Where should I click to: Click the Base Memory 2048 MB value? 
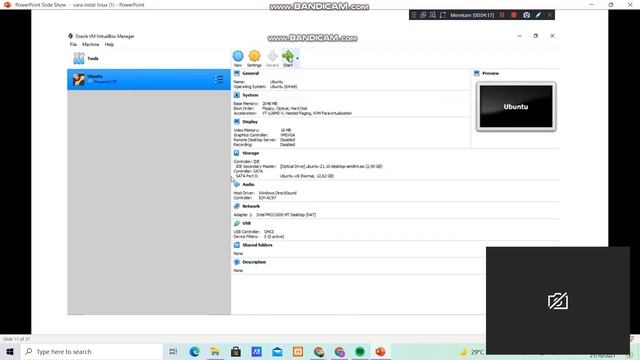tap(269, 104)
